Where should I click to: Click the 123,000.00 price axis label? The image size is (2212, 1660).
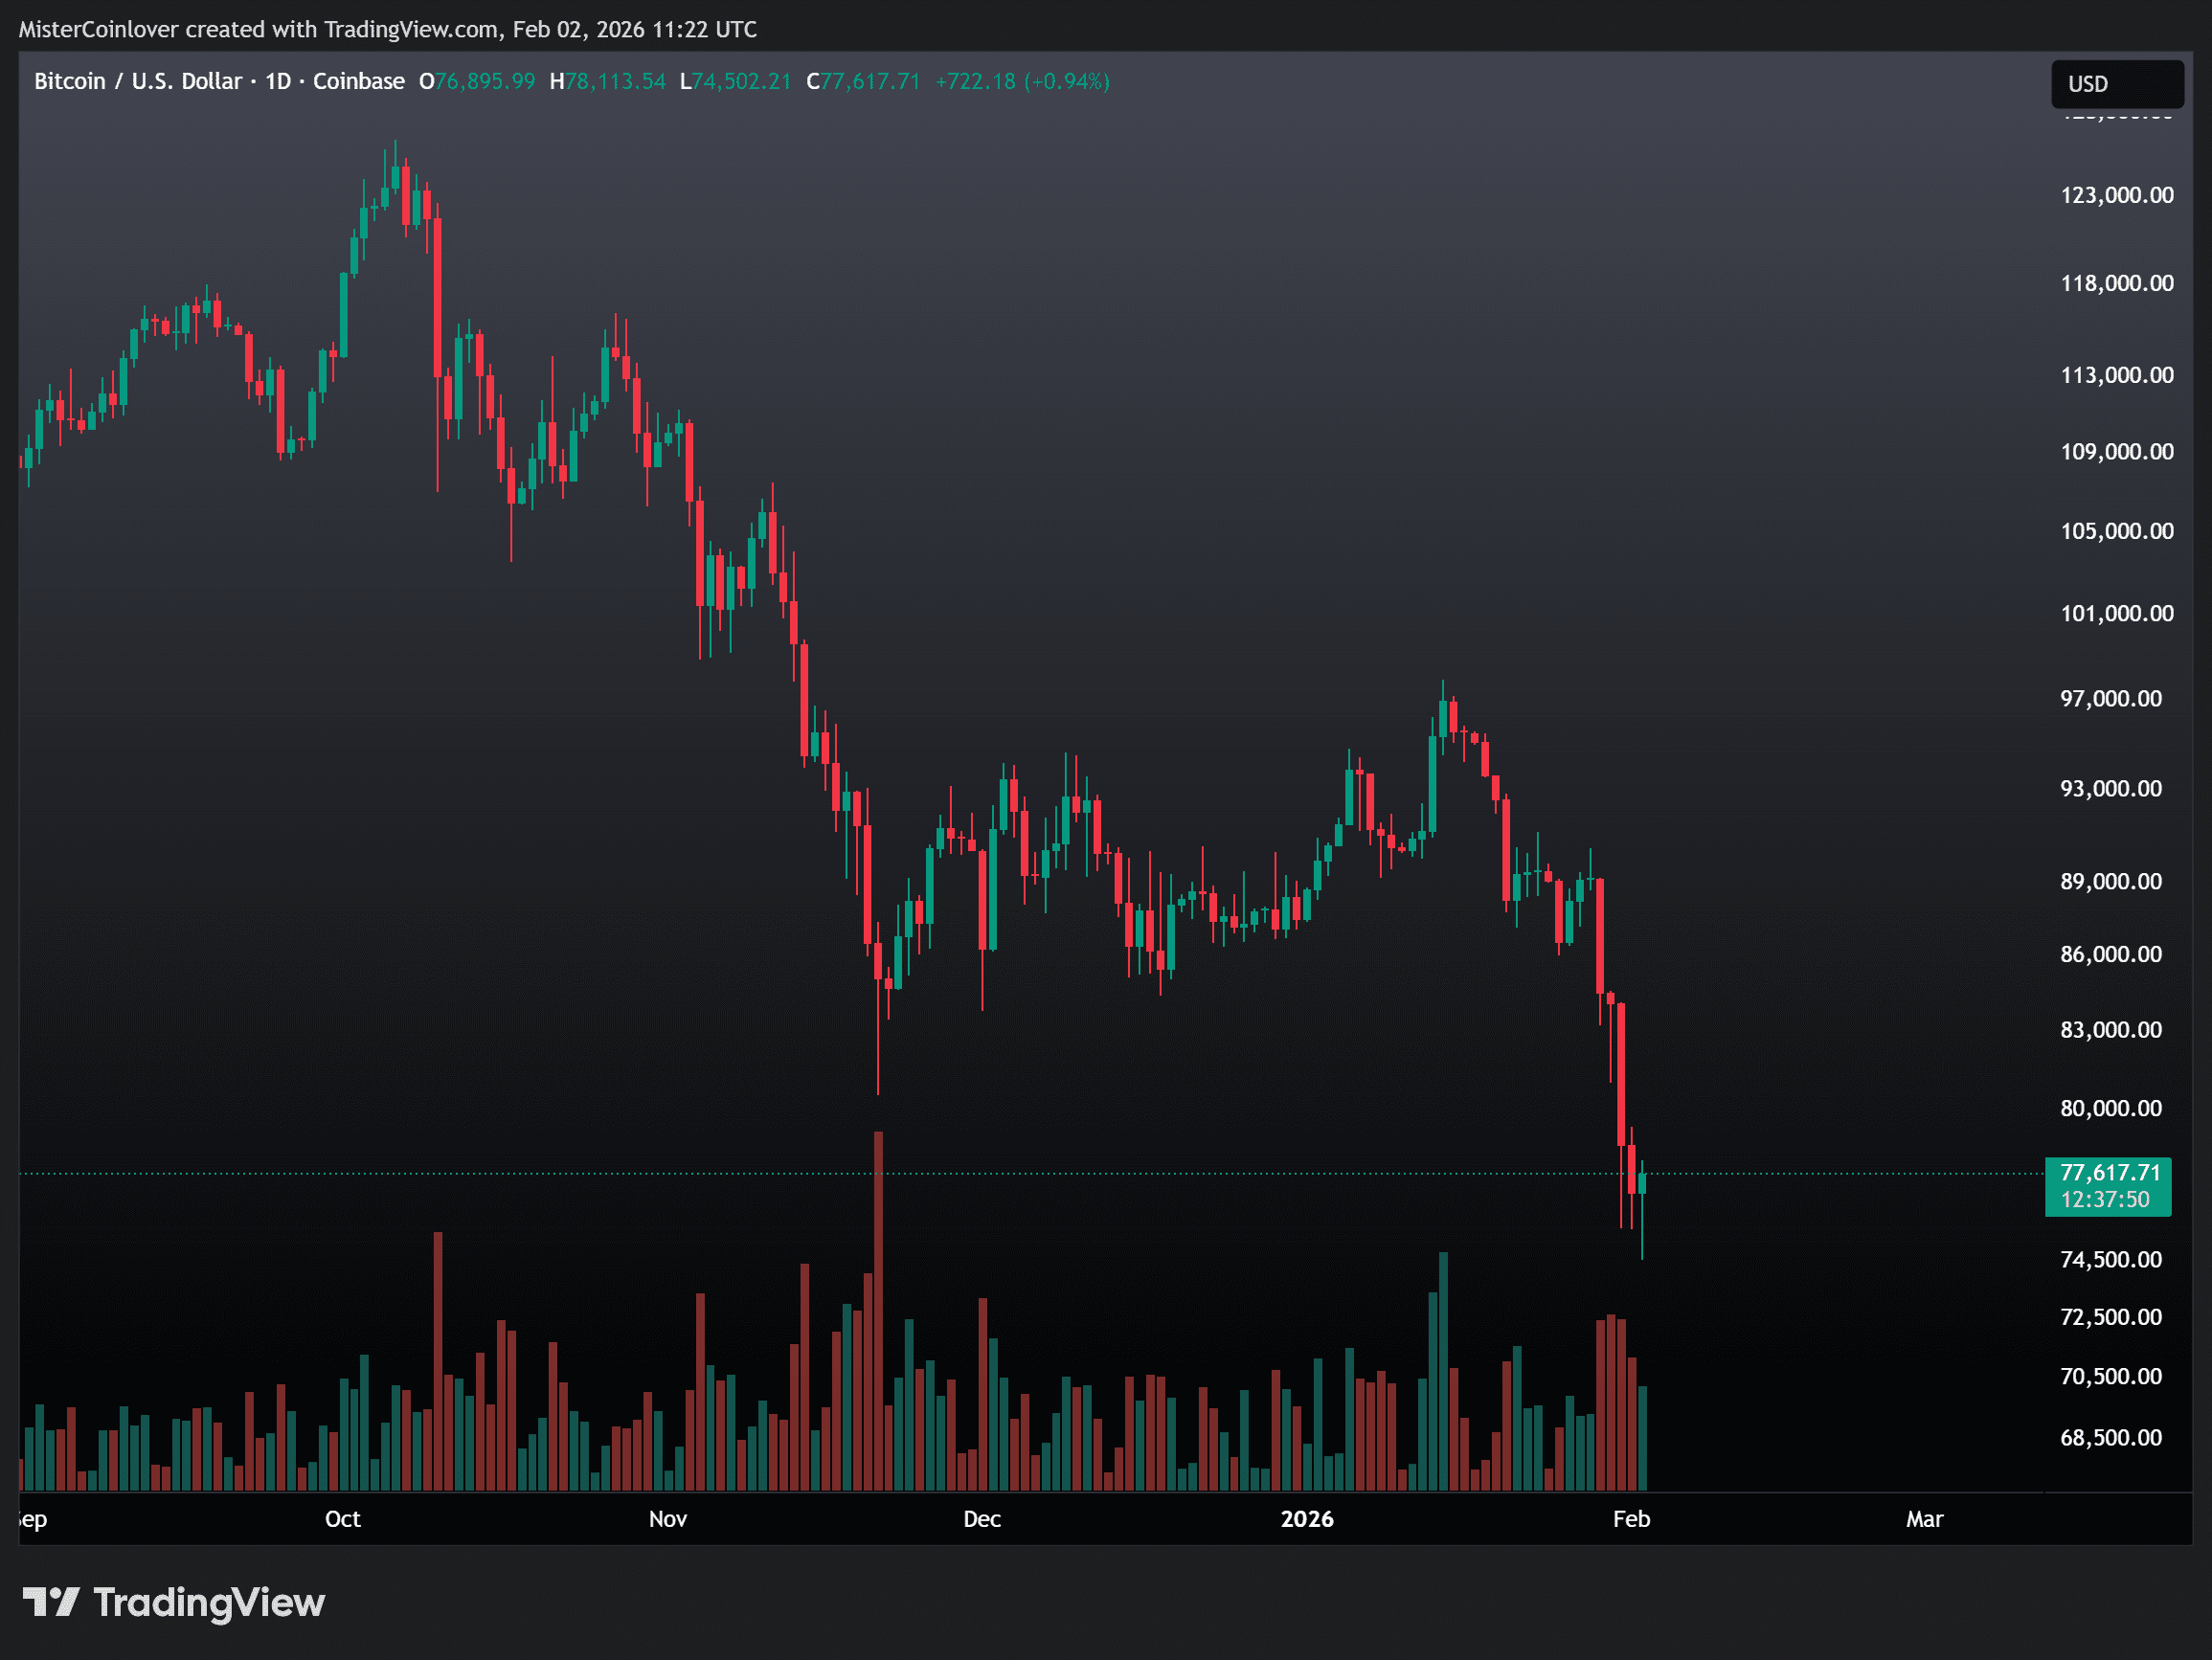2116,195
